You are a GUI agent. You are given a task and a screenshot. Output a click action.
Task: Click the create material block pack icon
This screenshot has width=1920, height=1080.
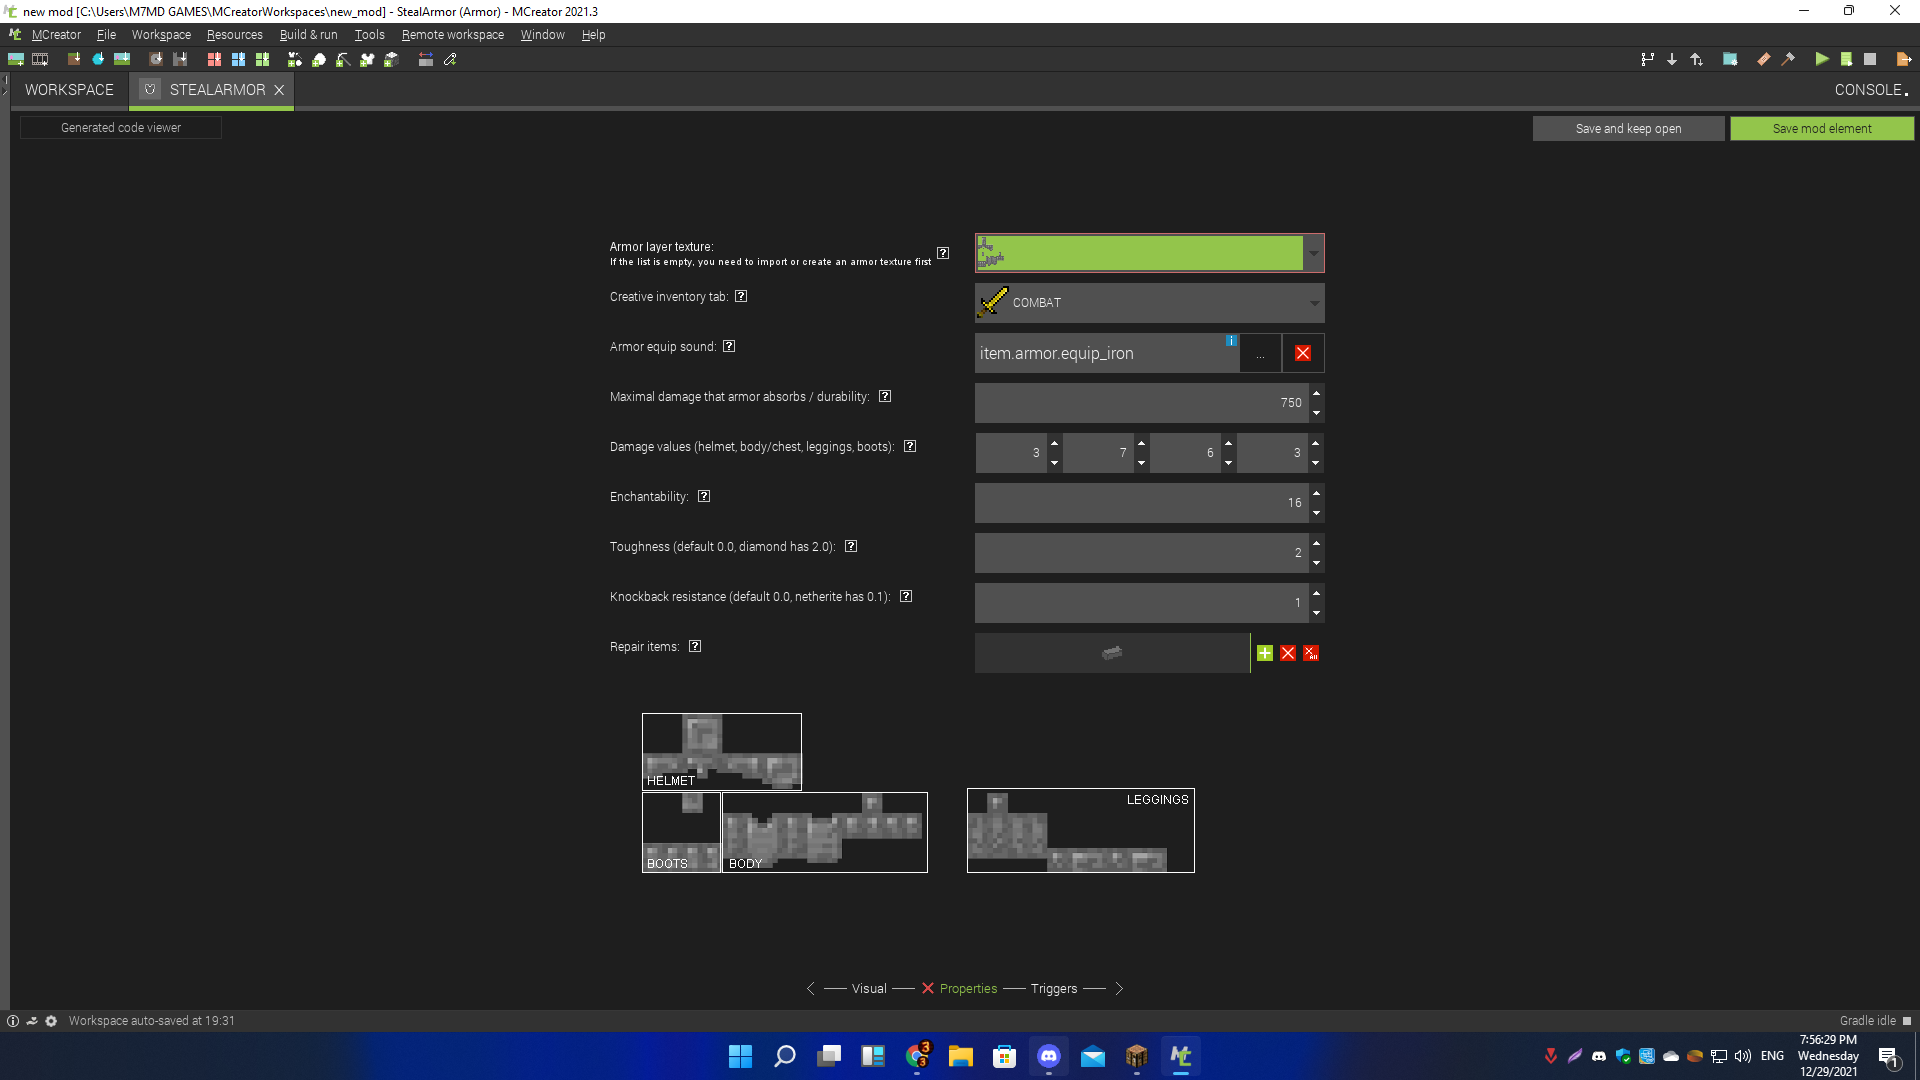point(391,60)
